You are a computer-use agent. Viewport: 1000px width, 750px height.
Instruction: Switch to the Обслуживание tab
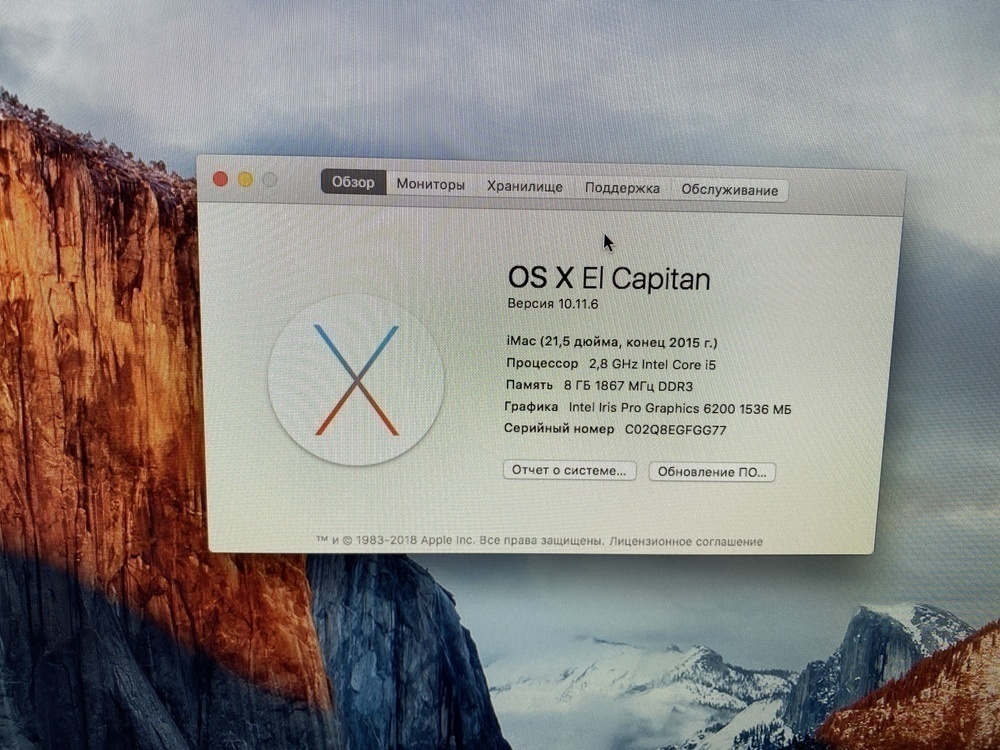[730, 190]
